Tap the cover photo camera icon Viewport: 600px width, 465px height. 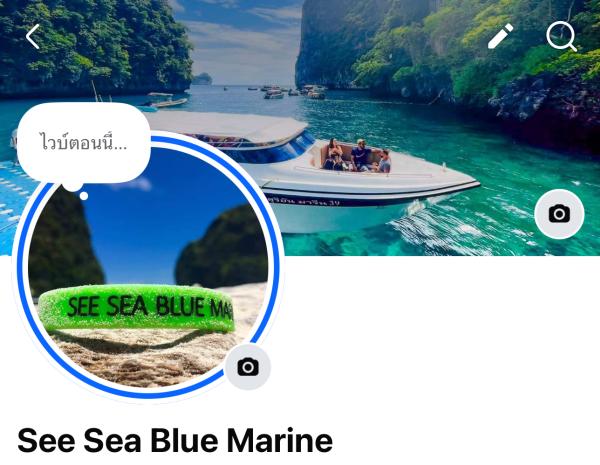(x=559, y=214)
